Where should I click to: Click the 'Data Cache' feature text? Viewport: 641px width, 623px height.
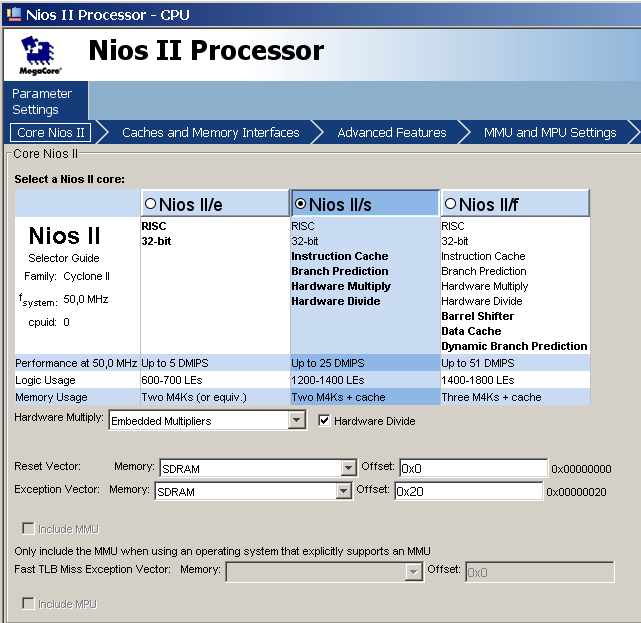(471, 331)
